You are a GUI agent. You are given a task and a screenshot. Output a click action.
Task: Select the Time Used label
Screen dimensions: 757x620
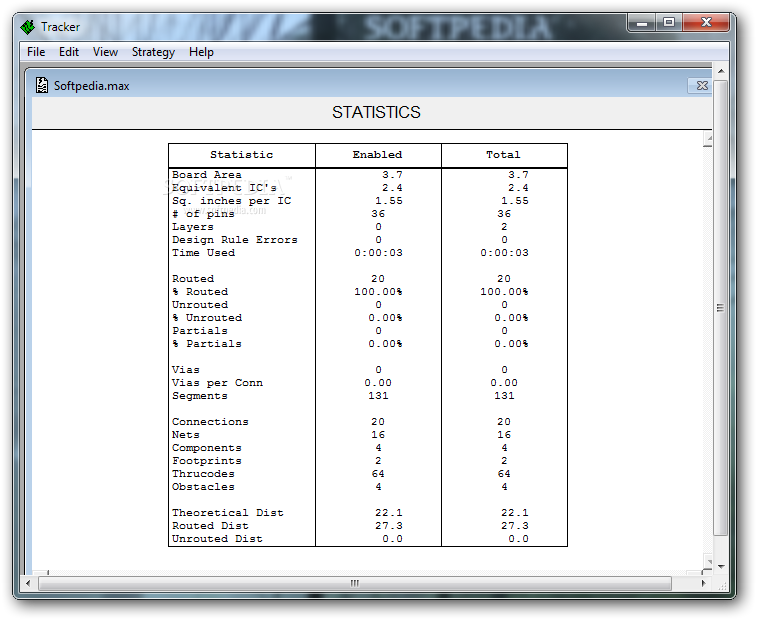[x=203, y=253]
